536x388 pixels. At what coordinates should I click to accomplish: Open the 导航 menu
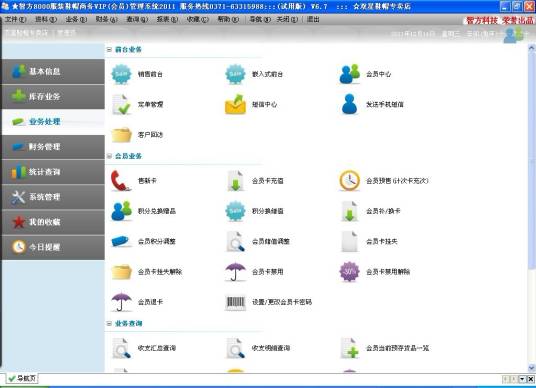pyautogui.click(x=260, y=19)
